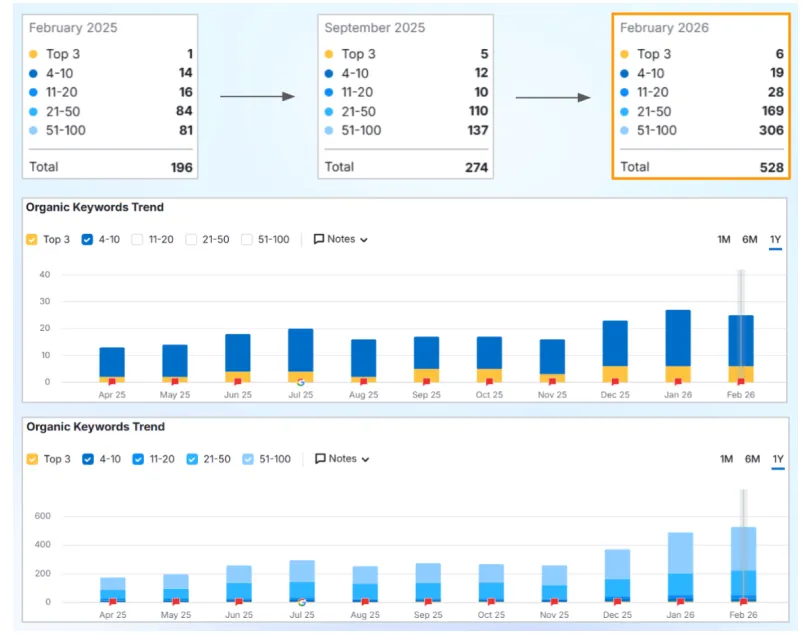
Task: Click the Nov 25 note flag in lower chart
Action: pyautogui.click(x=554, y=602)
